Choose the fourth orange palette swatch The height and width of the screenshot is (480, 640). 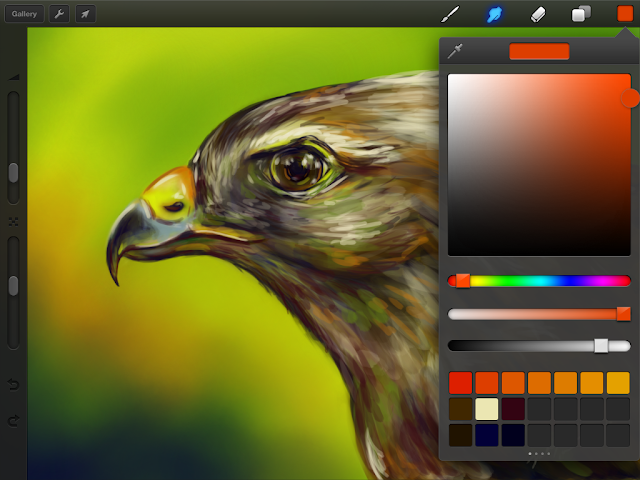pos(539,382)
